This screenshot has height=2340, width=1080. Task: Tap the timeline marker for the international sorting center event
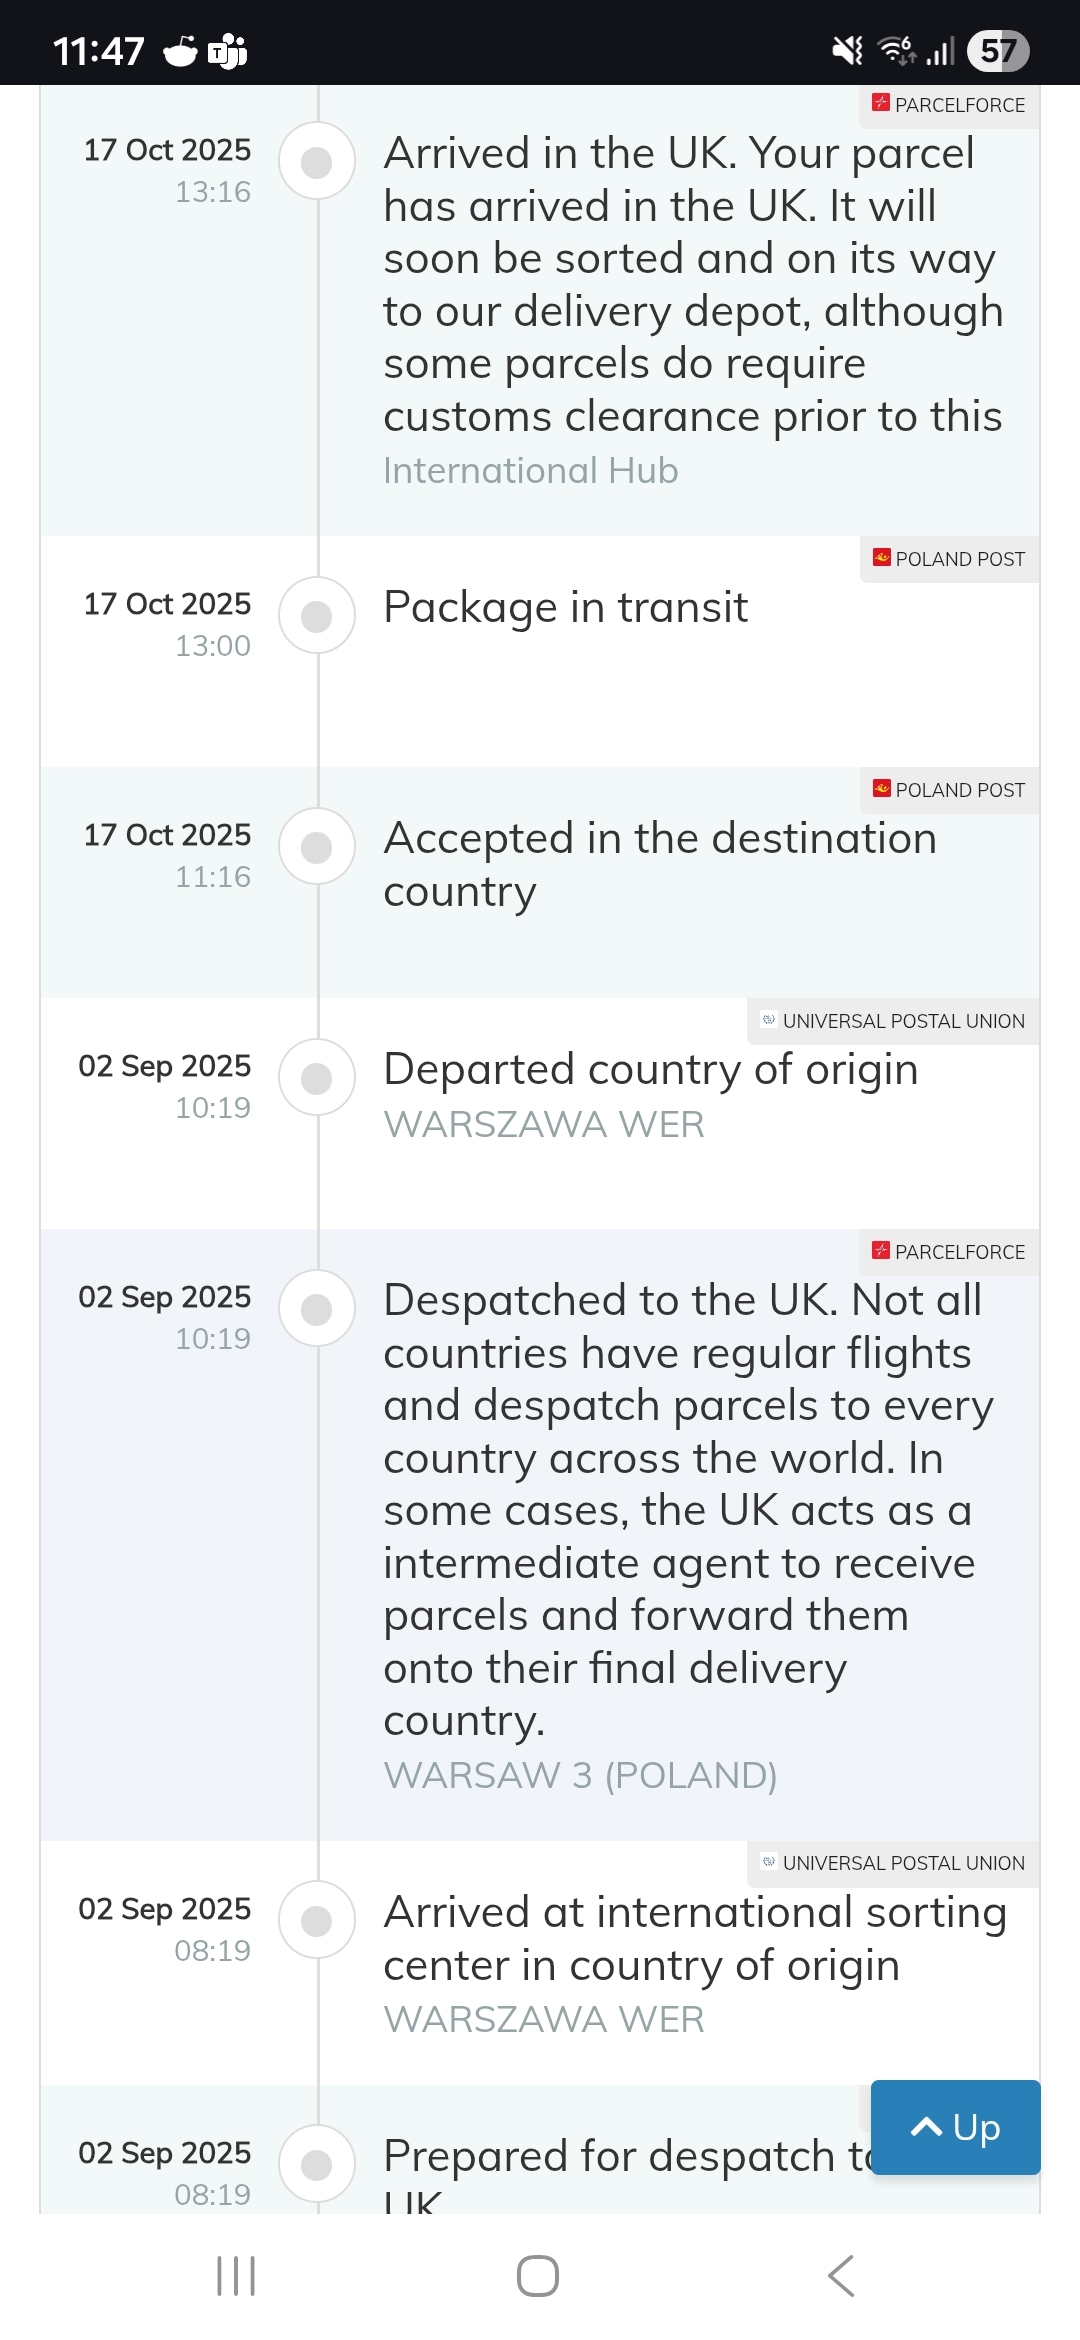[x=317, y=1920]
